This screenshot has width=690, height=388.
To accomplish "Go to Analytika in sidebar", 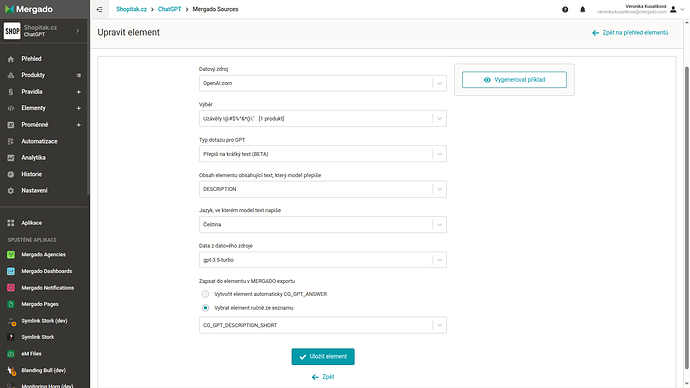I will point(33,157).
